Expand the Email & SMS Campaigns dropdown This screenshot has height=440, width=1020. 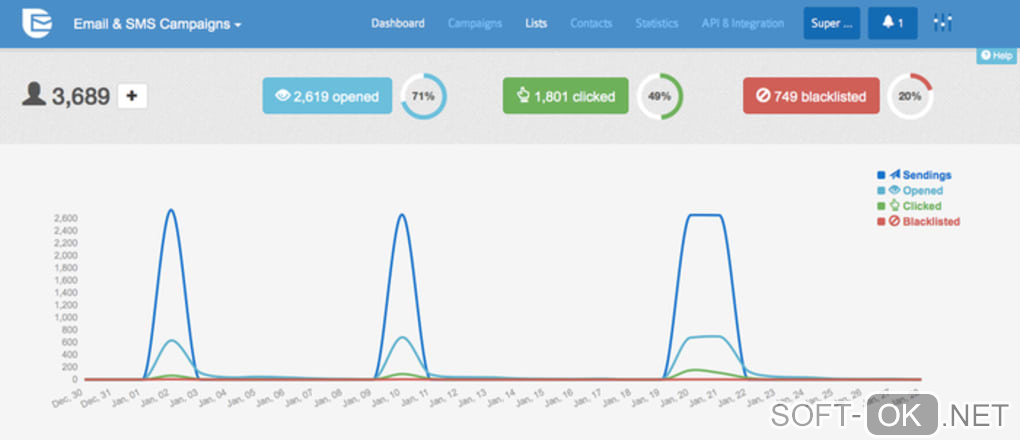(157, 25)
